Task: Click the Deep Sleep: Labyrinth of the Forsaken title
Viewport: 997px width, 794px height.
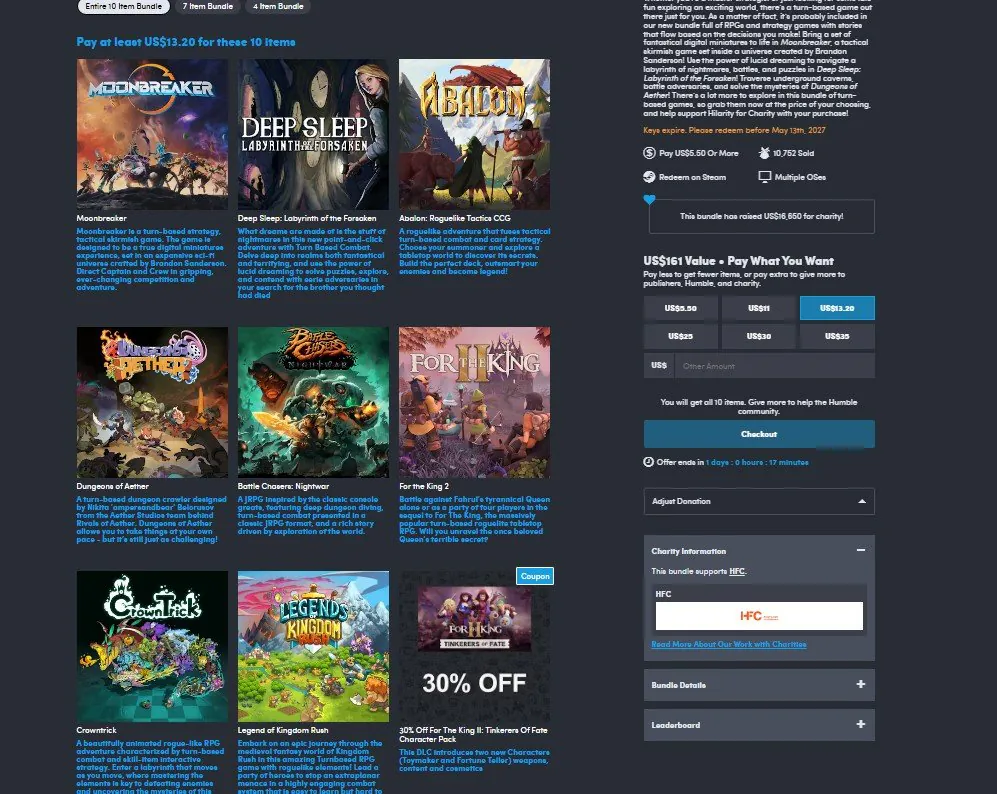Action: [x=307, y=218]
